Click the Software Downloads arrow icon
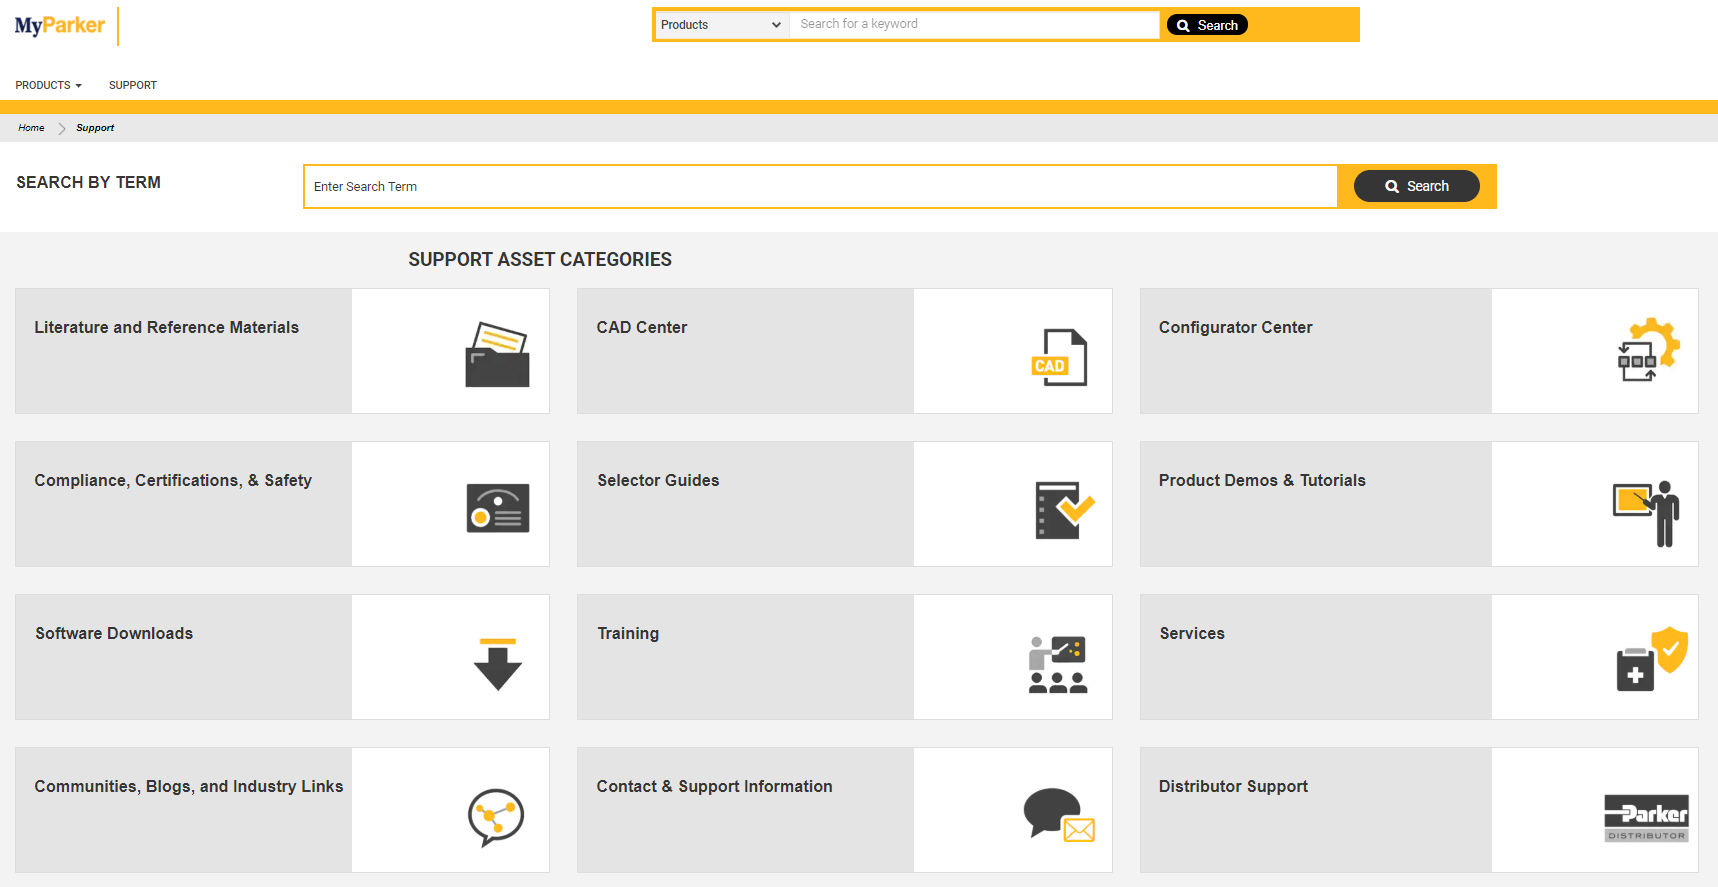This screenshot has width=1718, height=887. click(x=497, y=664)
